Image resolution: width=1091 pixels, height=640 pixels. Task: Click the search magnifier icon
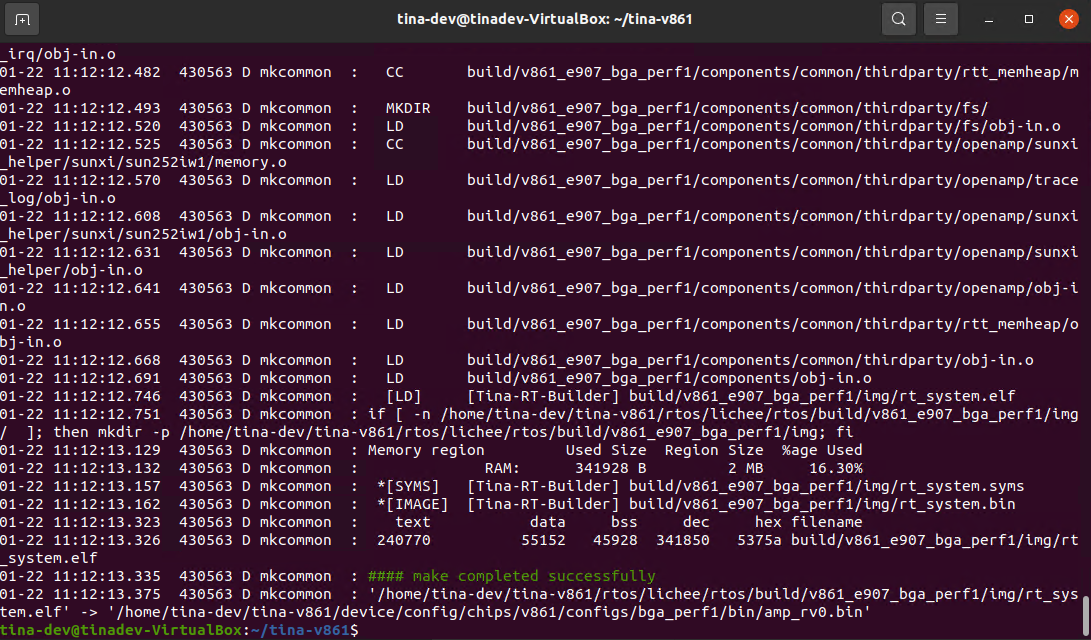(898, 19)
